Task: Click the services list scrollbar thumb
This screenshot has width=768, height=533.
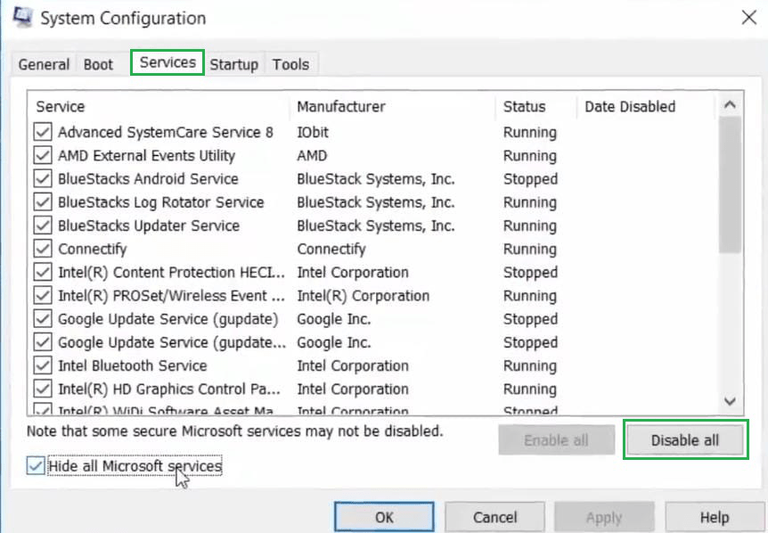Action: point(730,185)
